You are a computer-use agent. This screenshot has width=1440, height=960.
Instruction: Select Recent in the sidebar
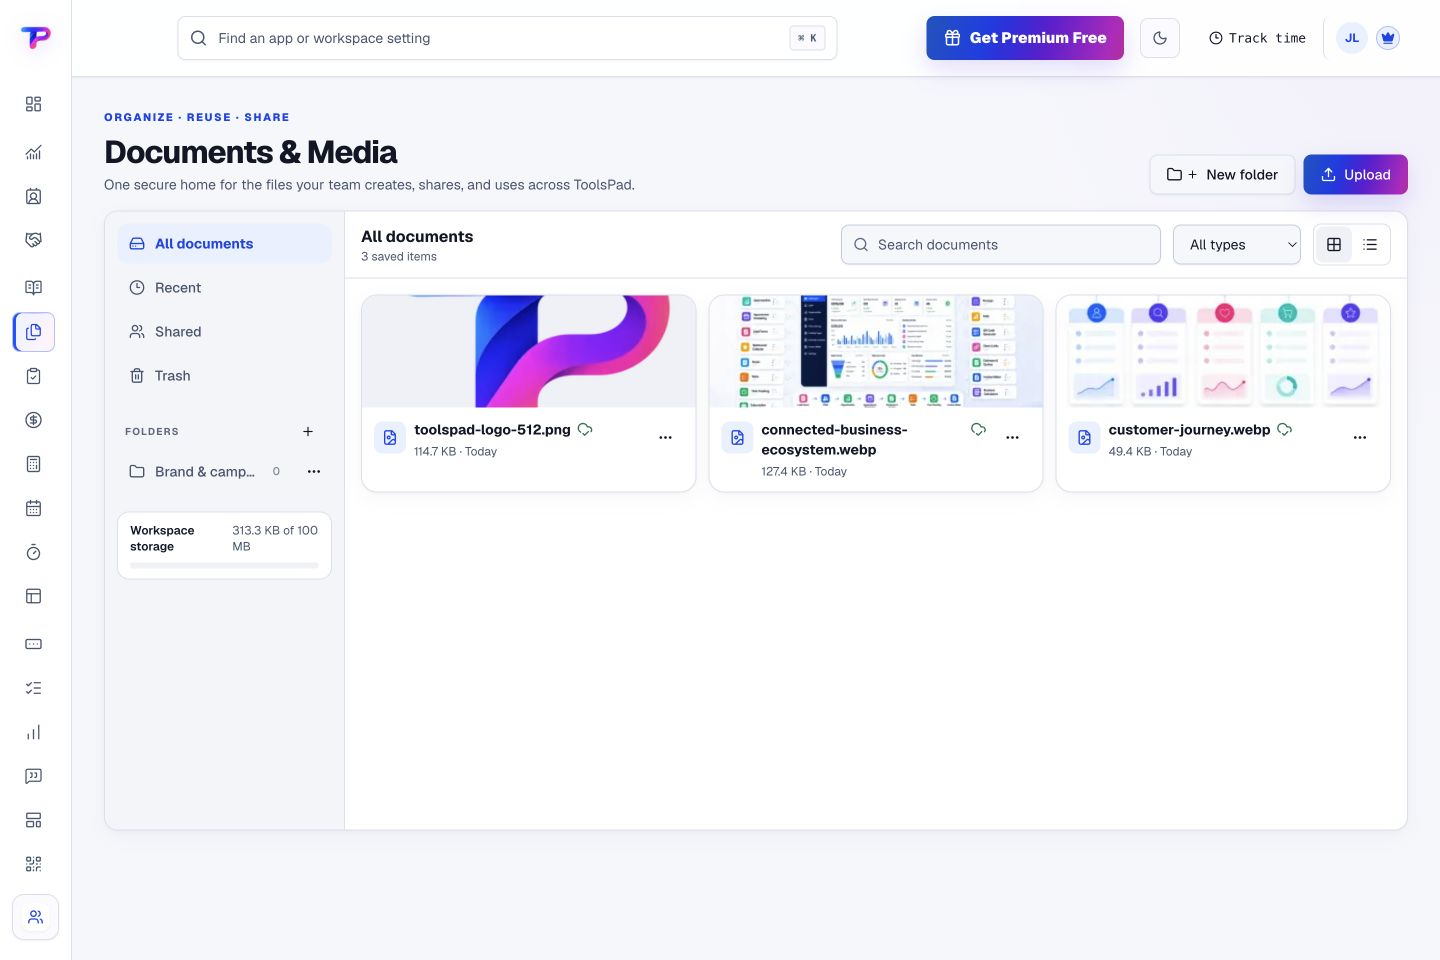pos(224,288)
